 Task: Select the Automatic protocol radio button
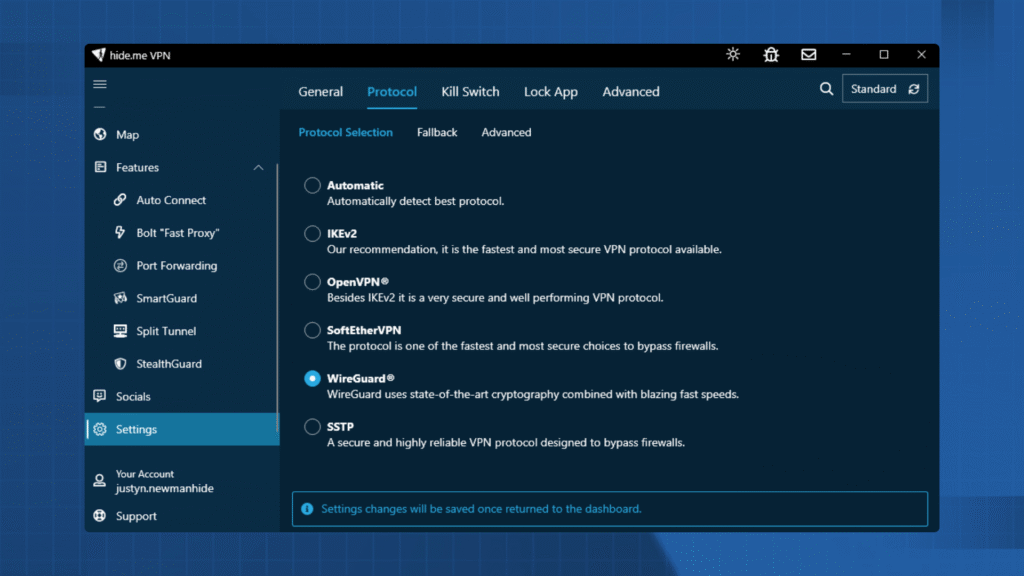(313, 186)
